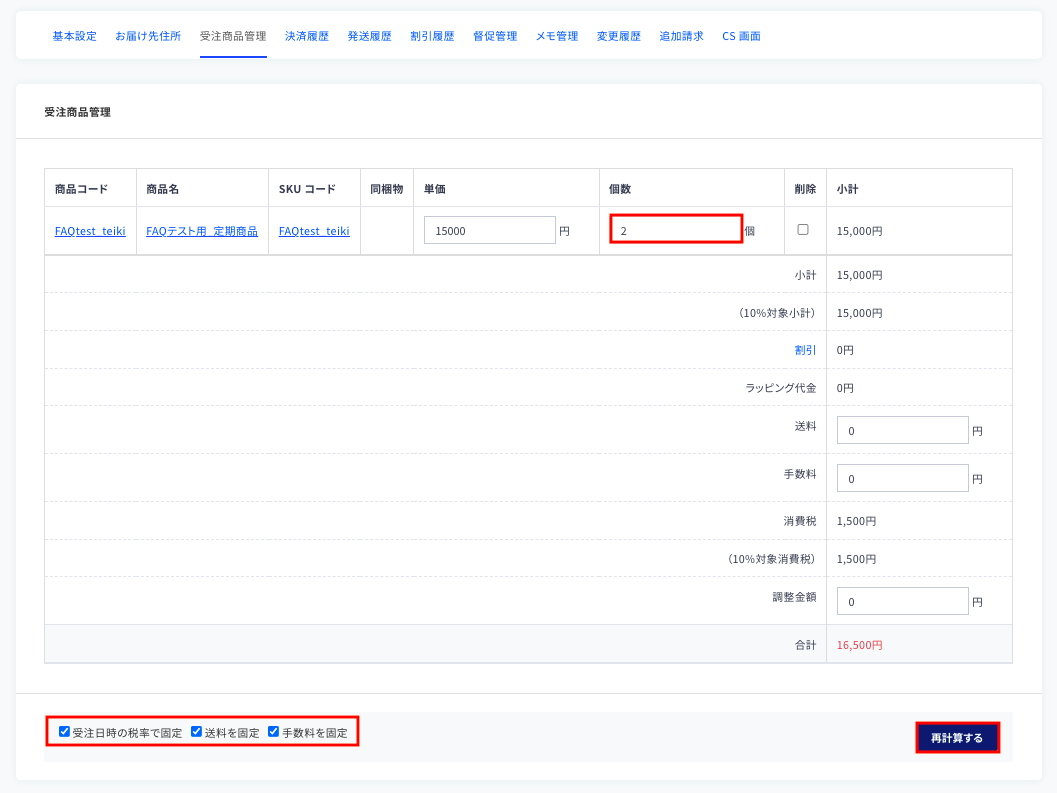Focus the 手数料 fee input field
1057x793 pixels.
click(x=903, y=478)
